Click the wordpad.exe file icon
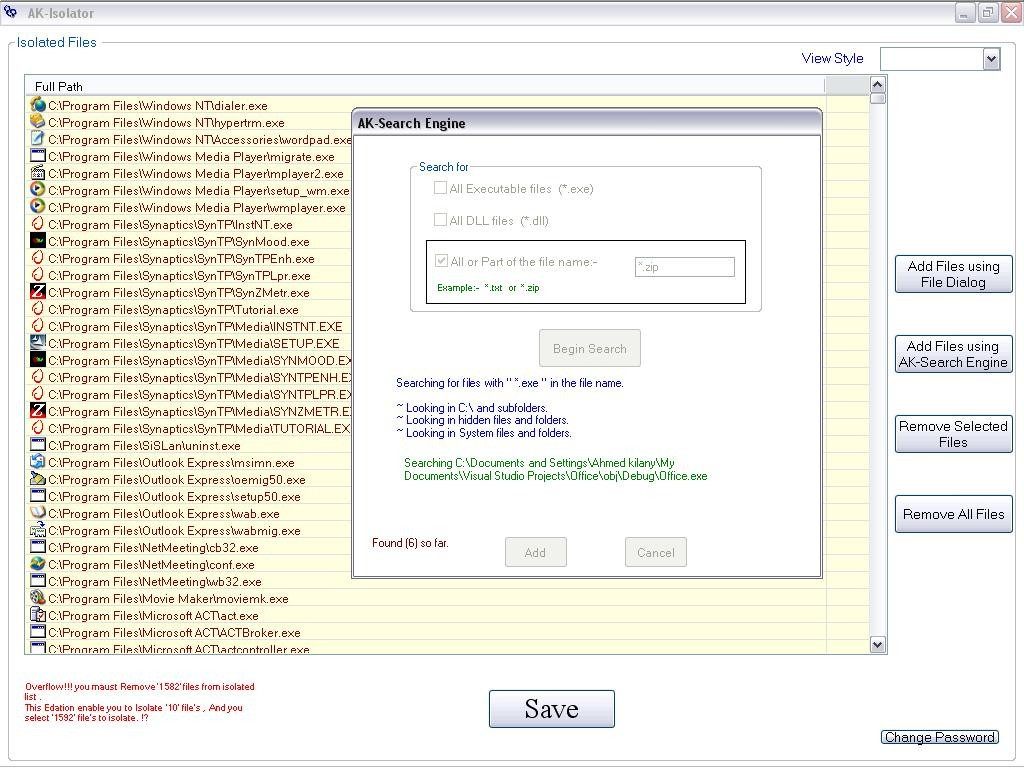1024x768 pixels. pyautogui.click(x=38, y=139)
